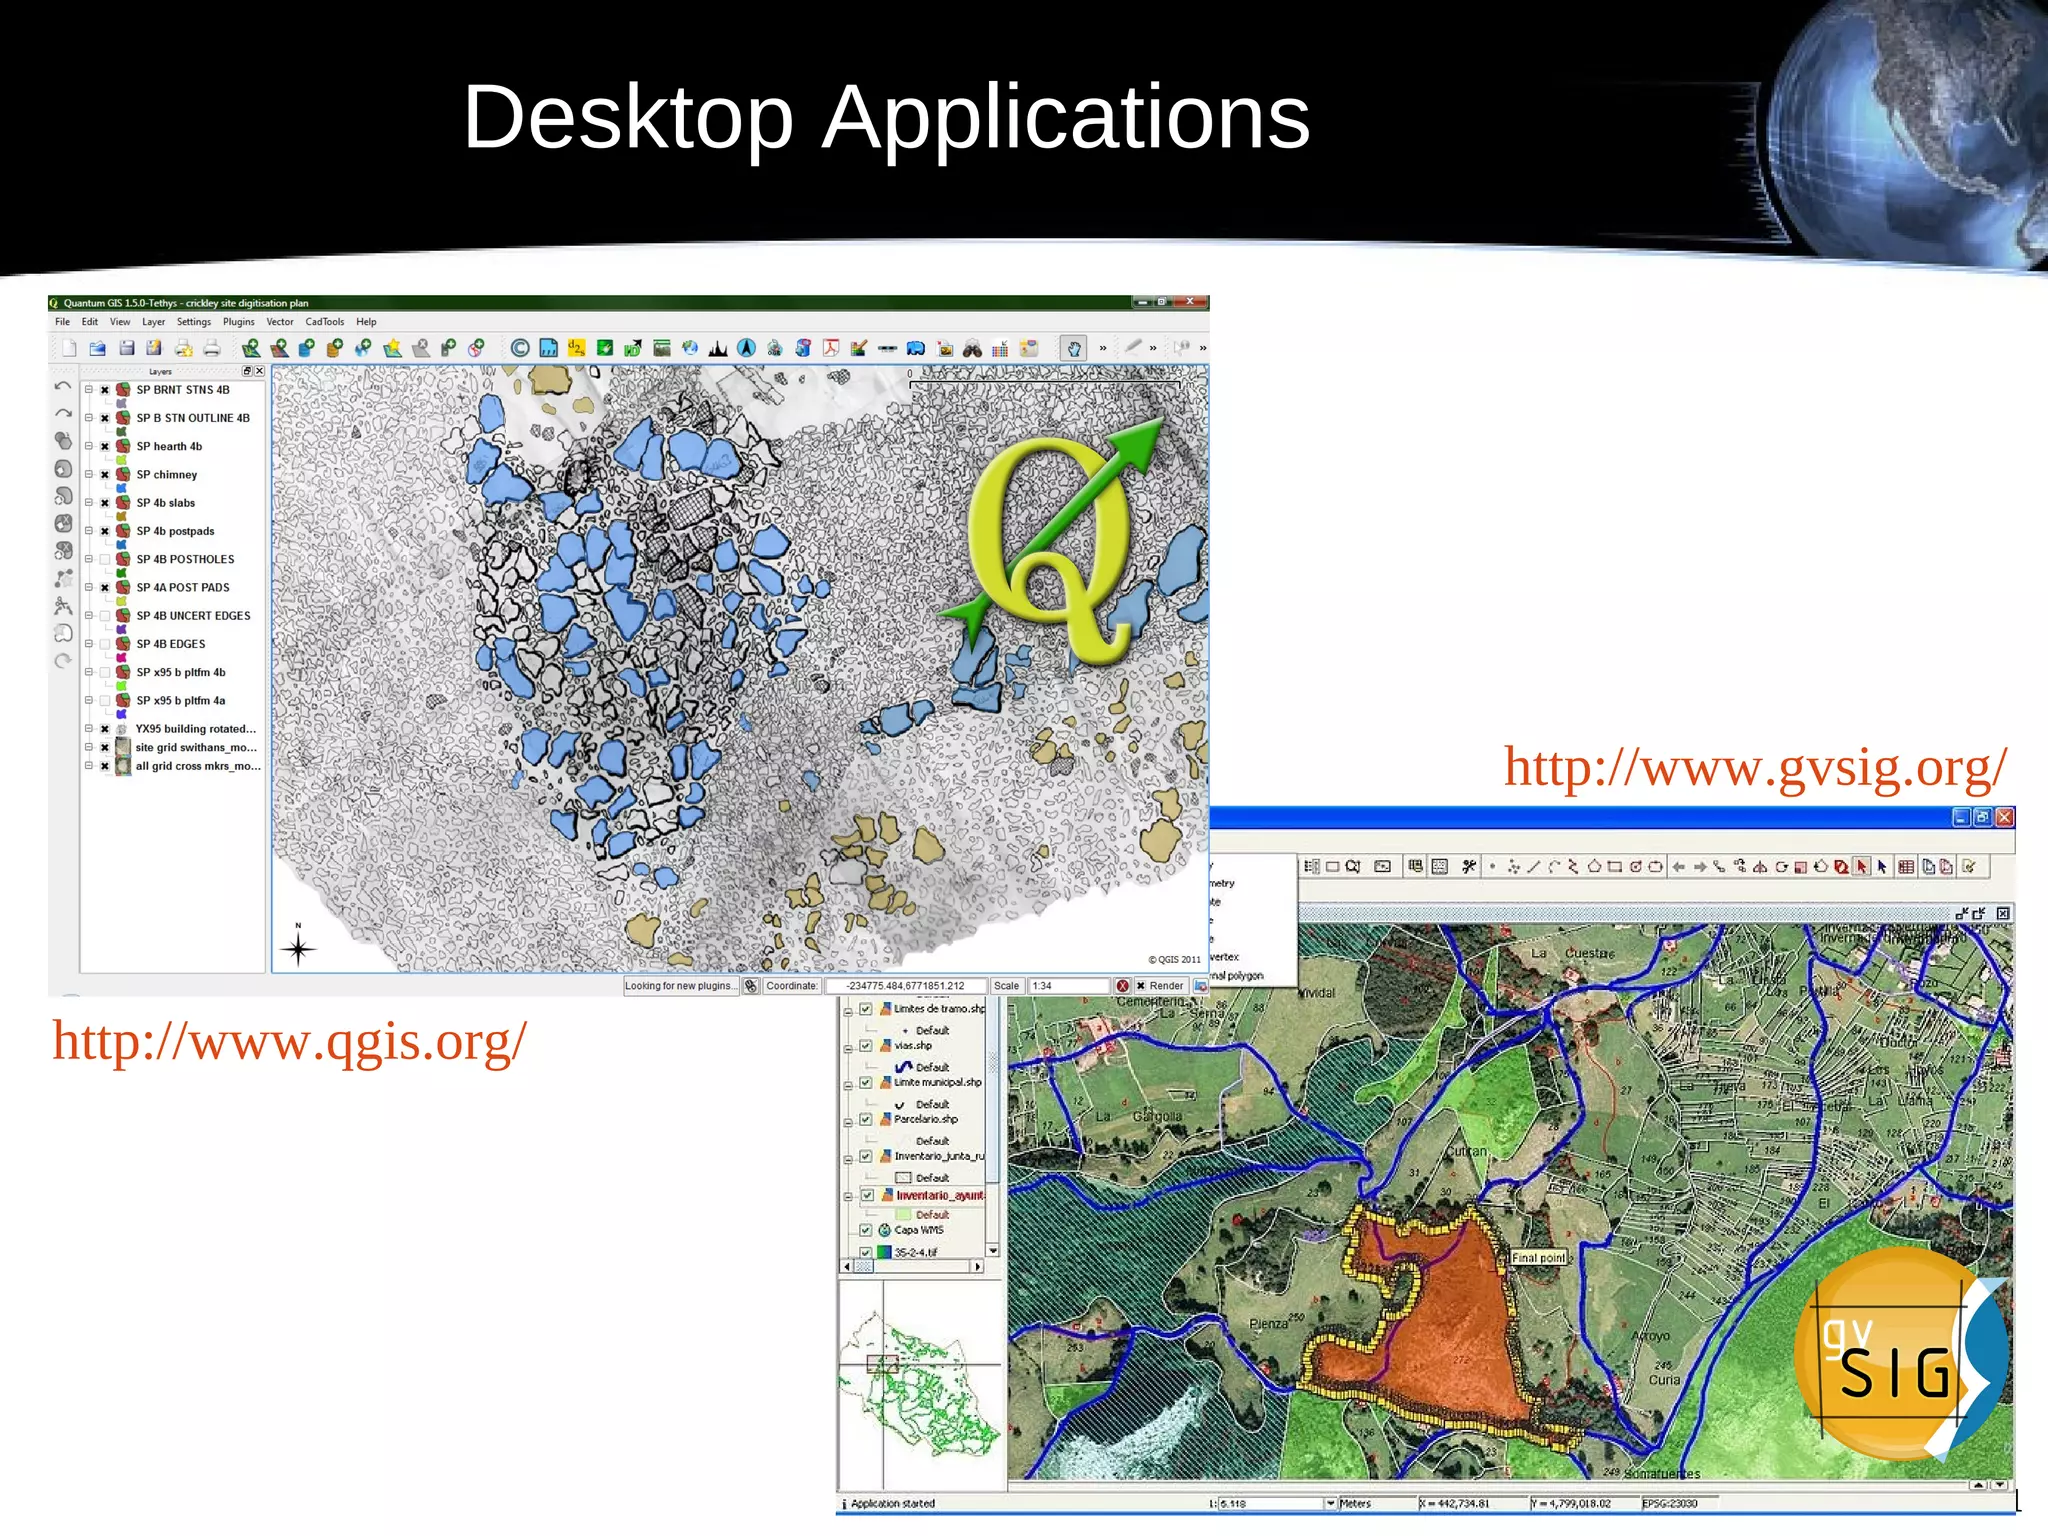Image resolution: width=2048 pixels, height=1536 pixels.
Task: Toggle visibility of SP hearth 4b layer
Action: [x=105, y=447]
